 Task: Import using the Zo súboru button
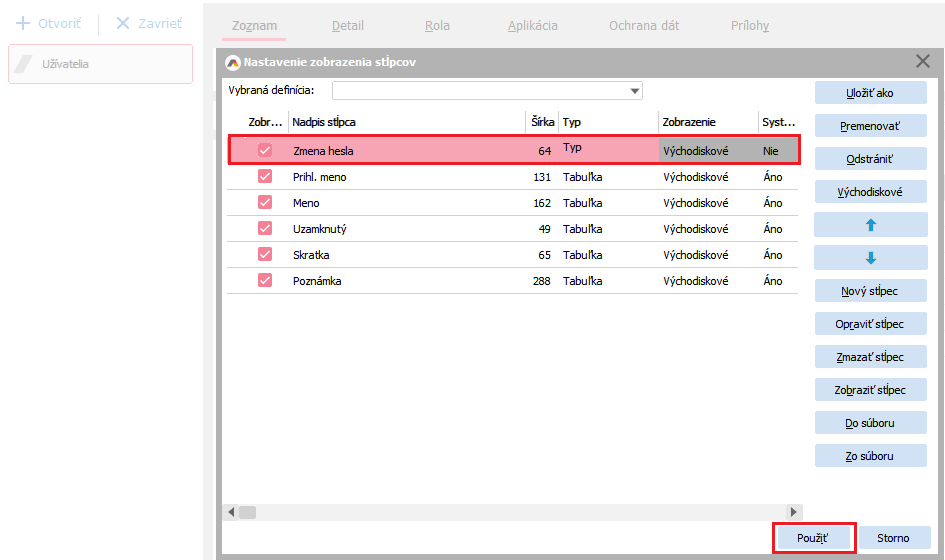(x=870, y=456)
